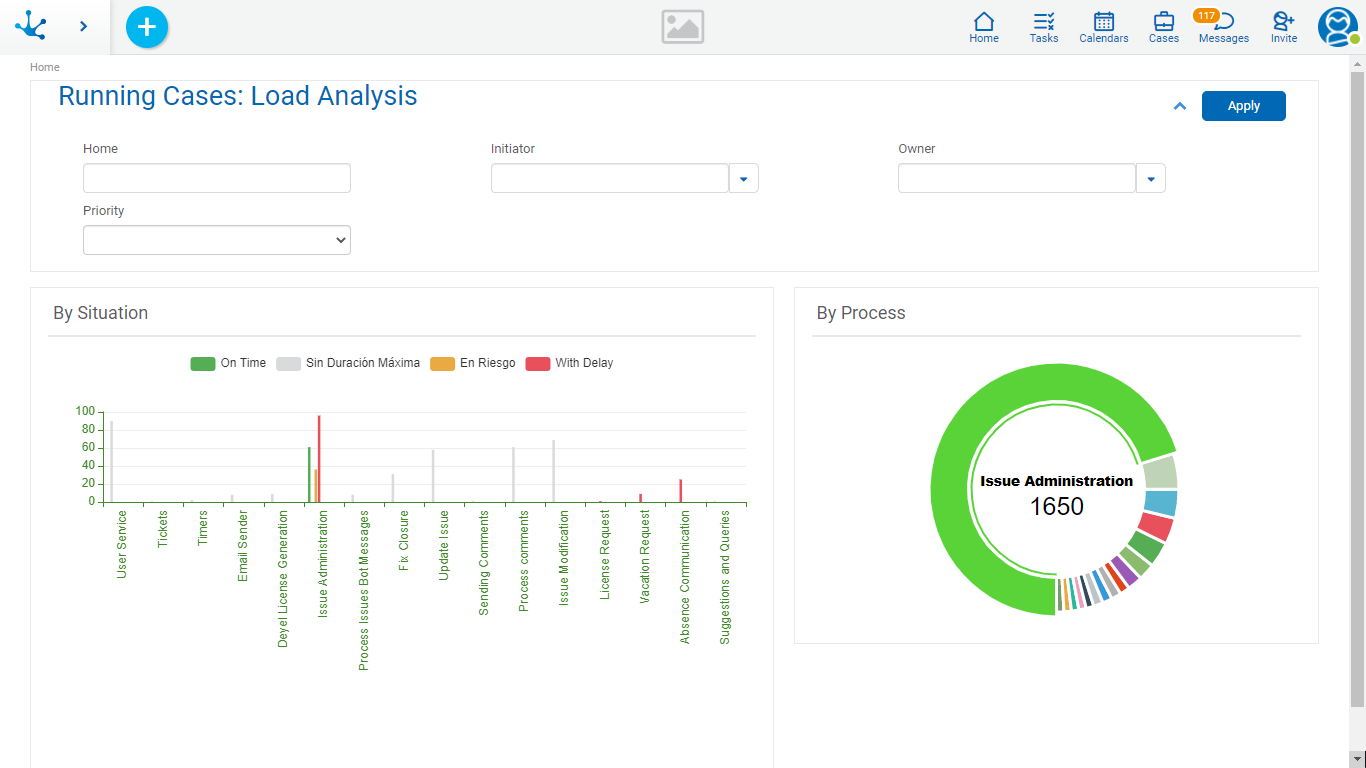Toggle the En Riesgo legend swatch

[442, 363]
